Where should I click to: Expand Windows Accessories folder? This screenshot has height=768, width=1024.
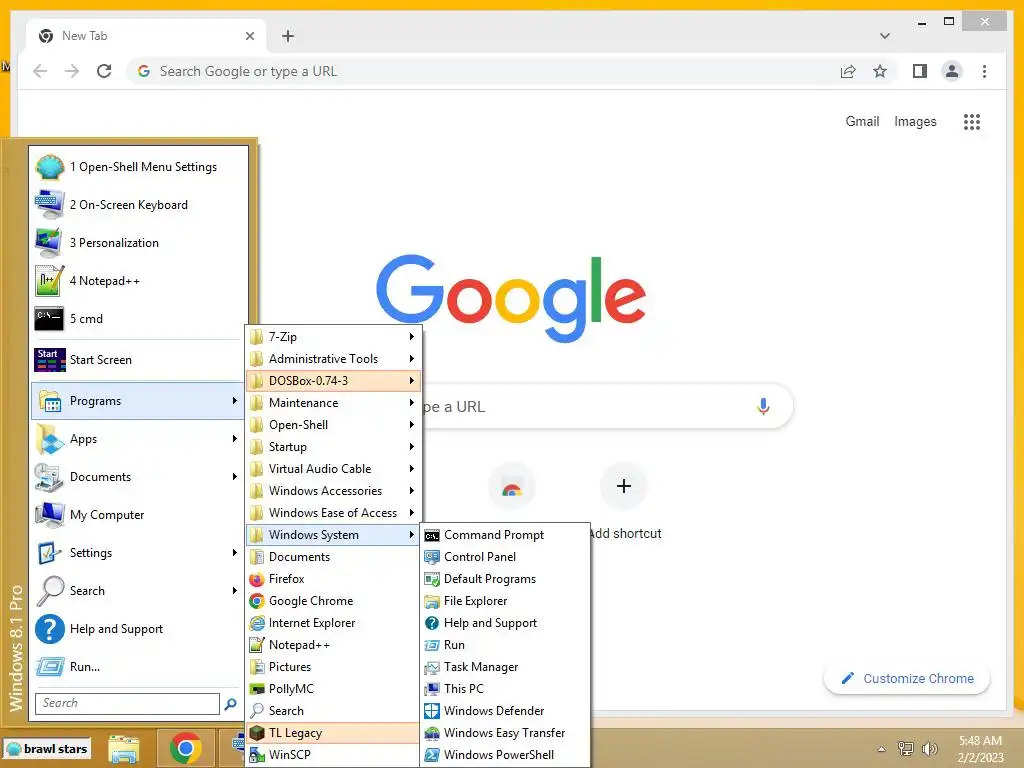(333, 491)
